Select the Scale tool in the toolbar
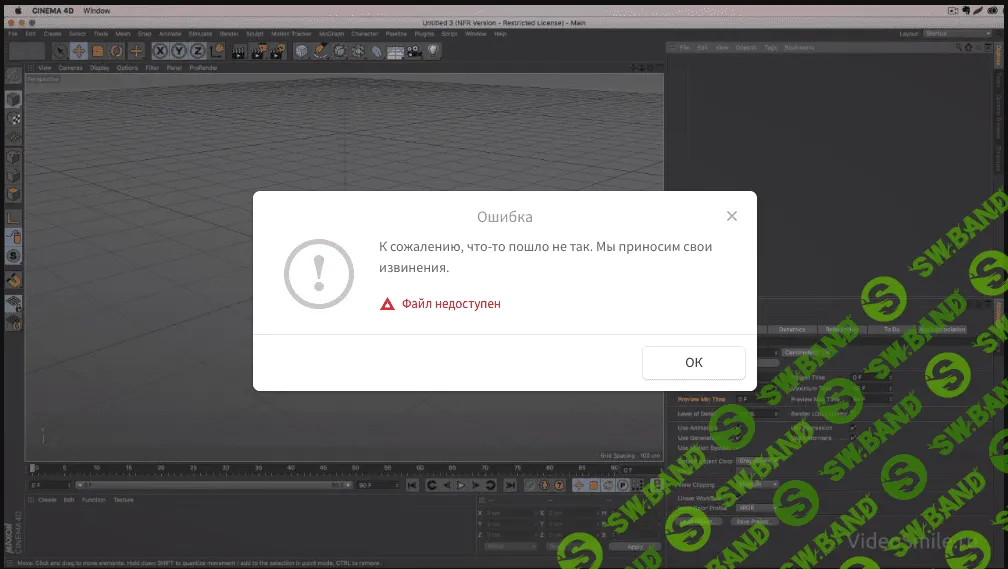The height and width of the screenshot is (569, 1008). tap(98, 51)
